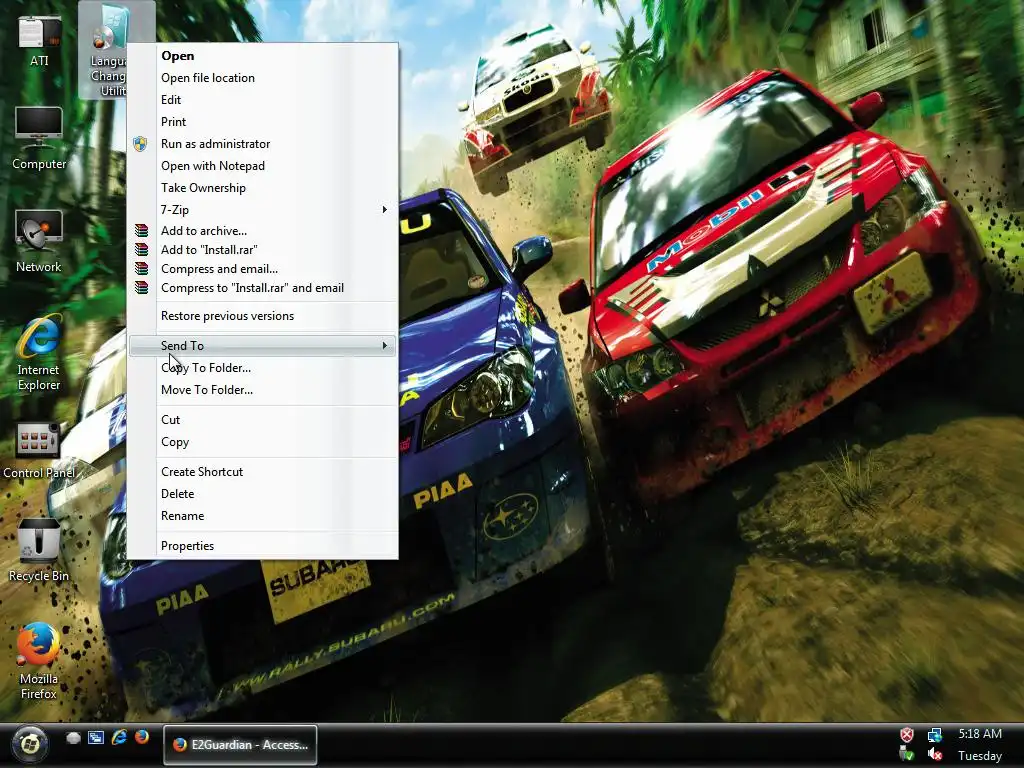This screenshot has width=1024, height=768.
Task: Expand the Send To submenu arrow
Action: click(x=385, y=345)
